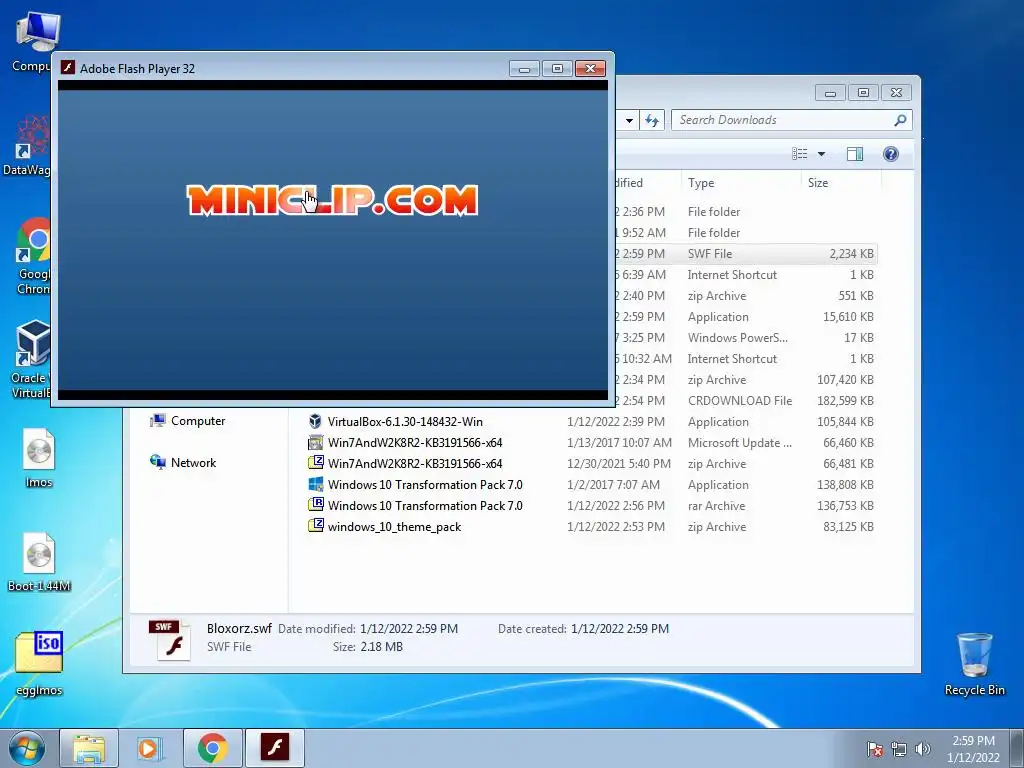
Task: Click the Change your view icon
Action: pos(800,154)
